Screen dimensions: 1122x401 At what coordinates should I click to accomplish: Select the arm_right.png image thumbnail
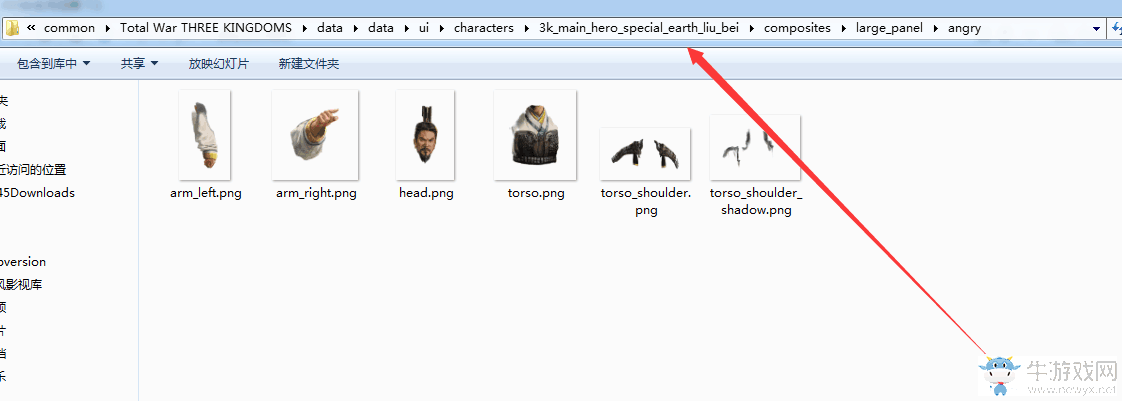tap(315, 135)
